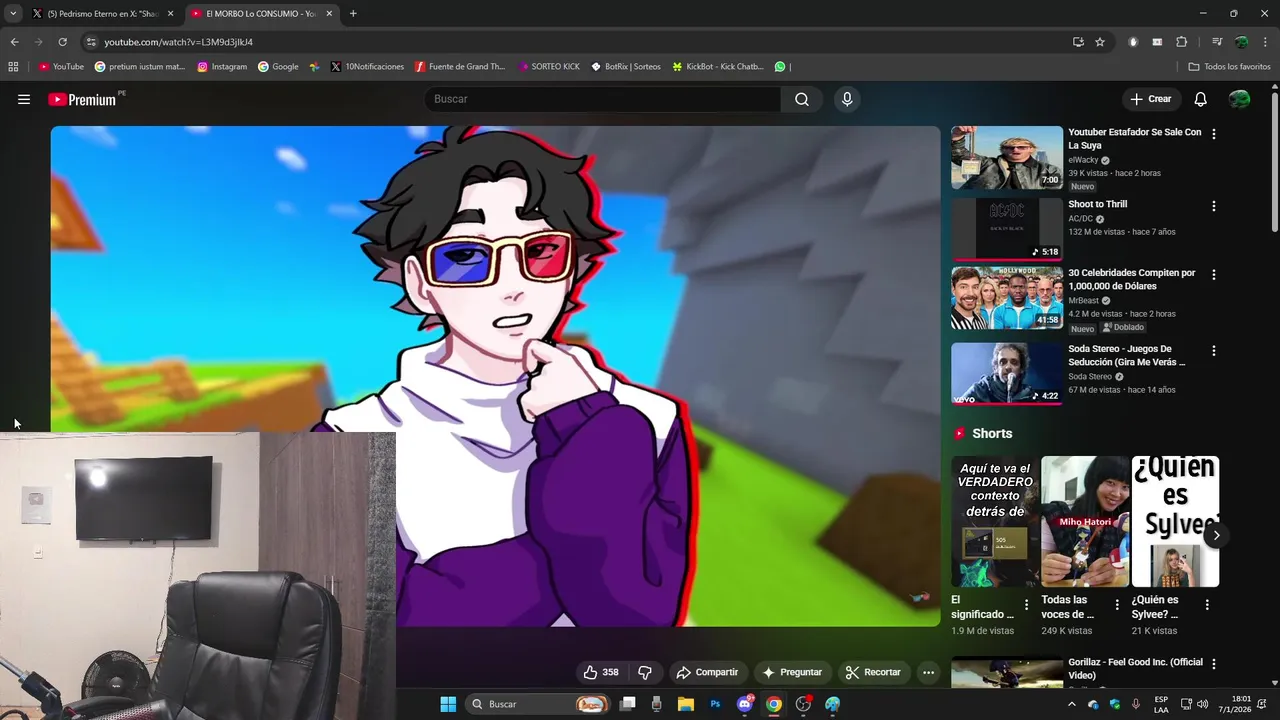Open Discord from the taskbar

pyautogui.click(x=745, y=704)
